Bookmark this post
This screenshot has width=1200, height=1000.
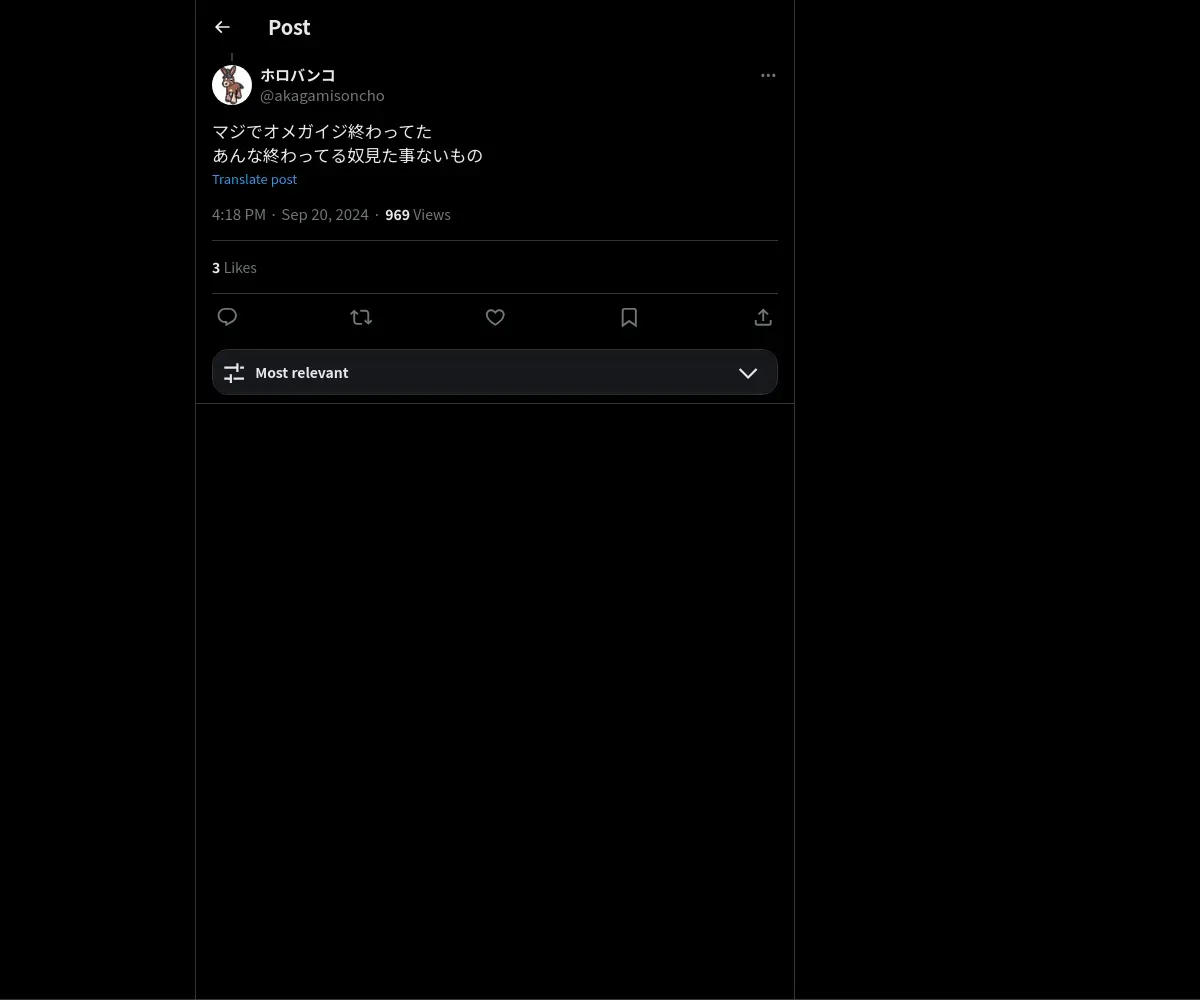[629, 317]
